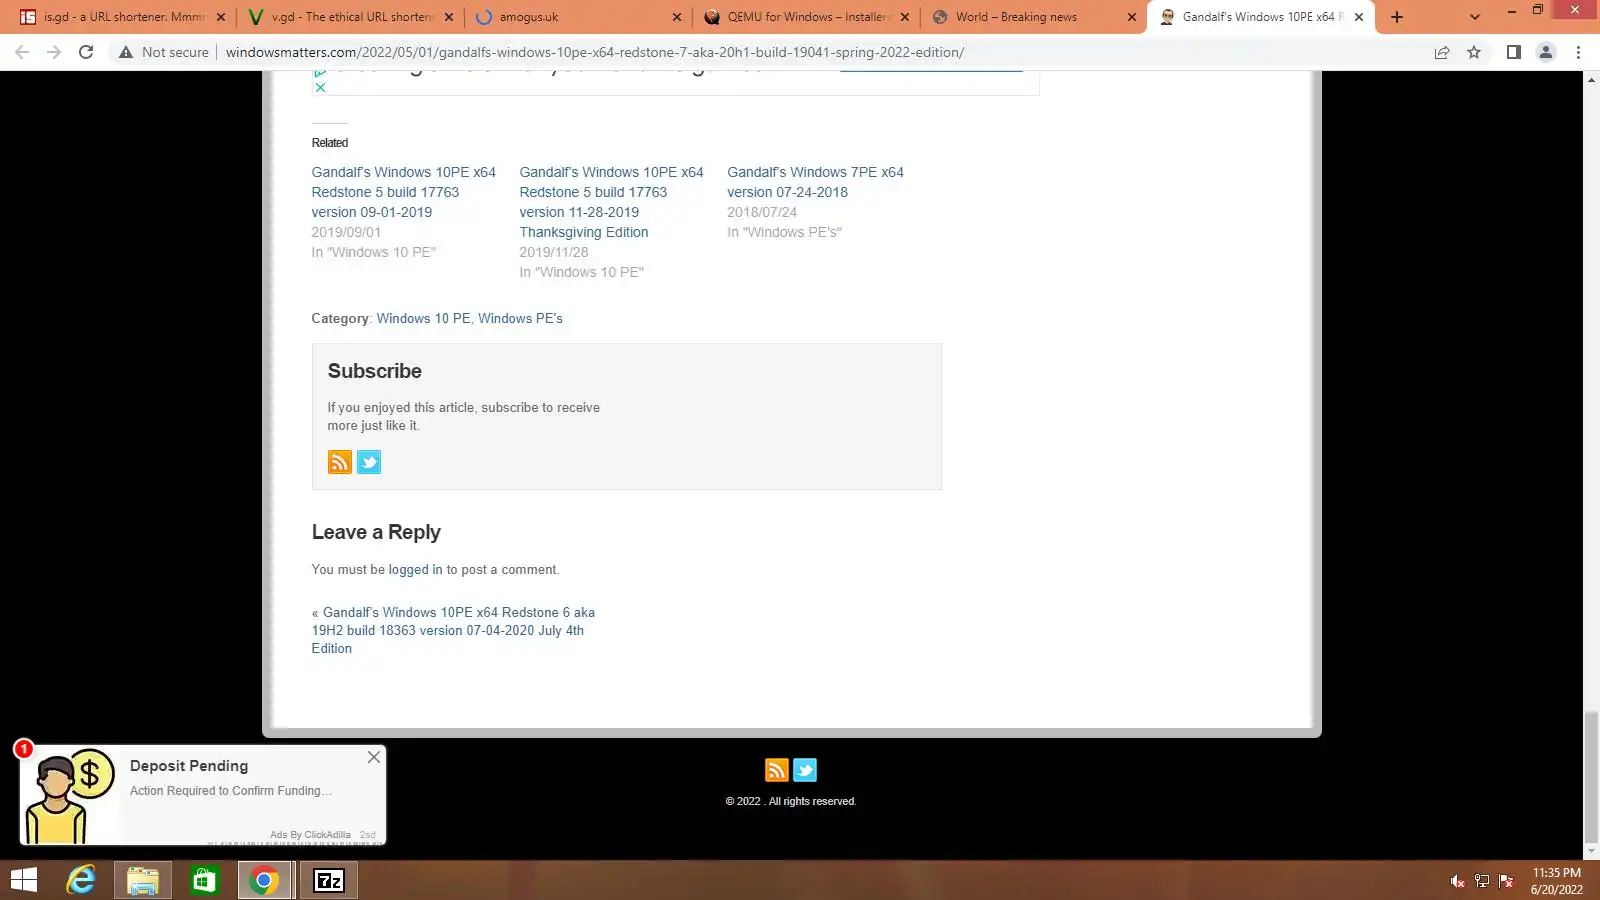The image size is (1600, 900).
Task: Open the Windows Start button
Action: [x=24, y=880]
